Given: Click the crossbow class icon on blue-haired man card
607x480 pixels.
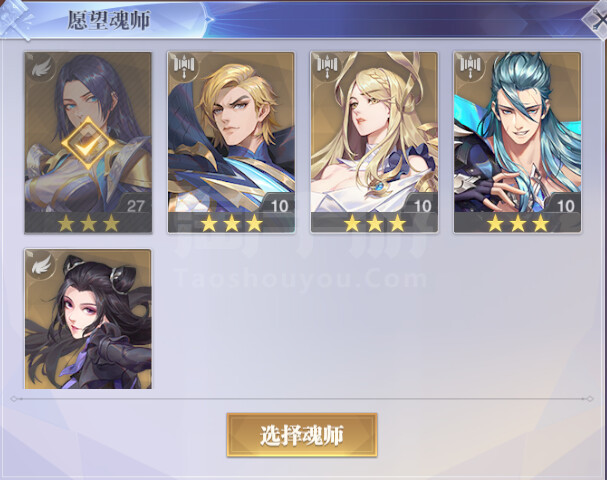Looking at the screenshot, I should pyautogui.click(x=470, y=67).
